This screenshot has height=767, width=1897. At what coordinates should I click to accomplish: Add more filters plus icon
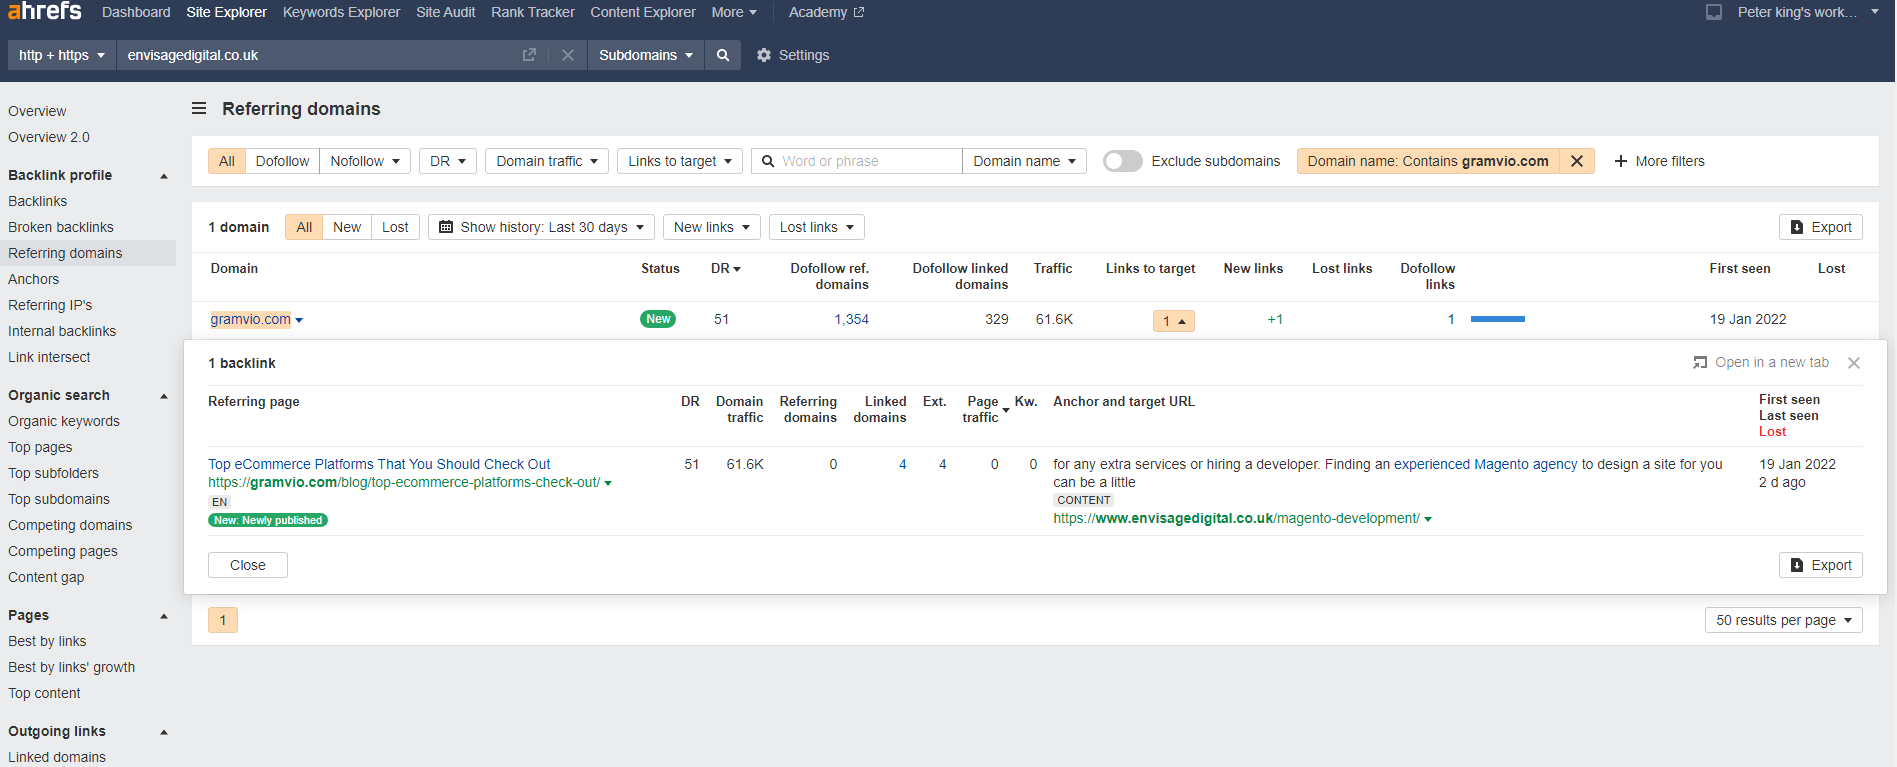1621,161
